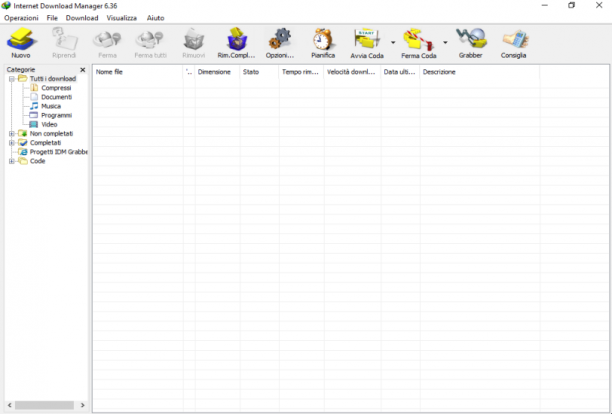Sort by Descrizione column header
This screenshot has width=612, height=414.
(x=480, y=72)
